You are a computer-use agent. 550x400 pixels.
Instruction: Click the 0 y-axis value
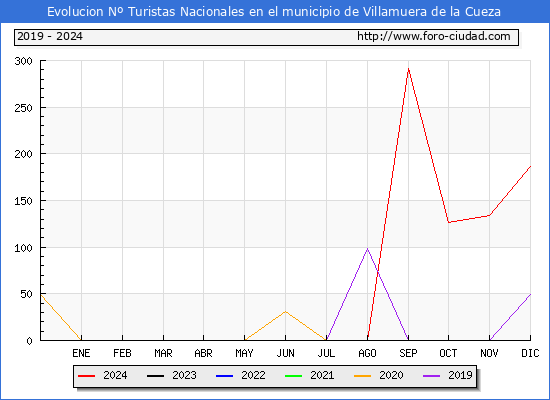pos(29,341)
